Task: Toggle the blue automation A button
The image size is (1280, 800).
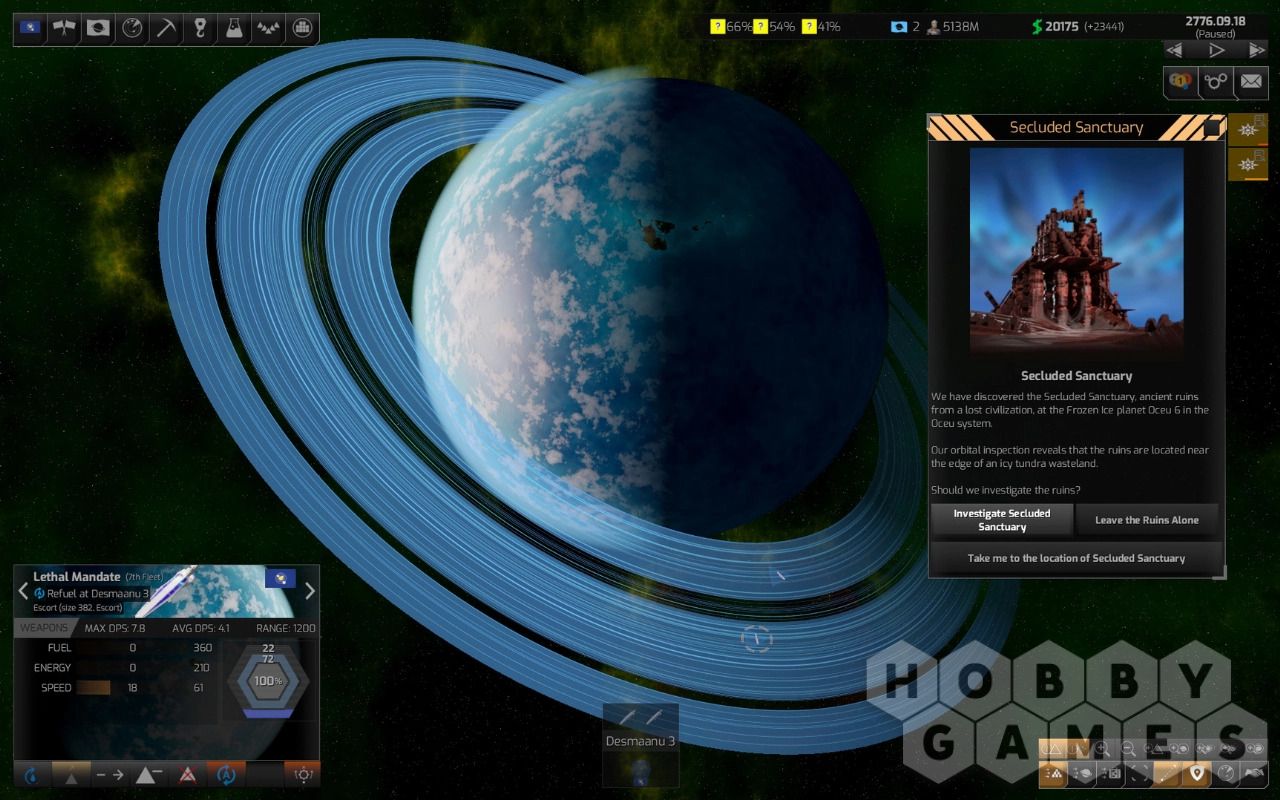Action: click(226, 774)
